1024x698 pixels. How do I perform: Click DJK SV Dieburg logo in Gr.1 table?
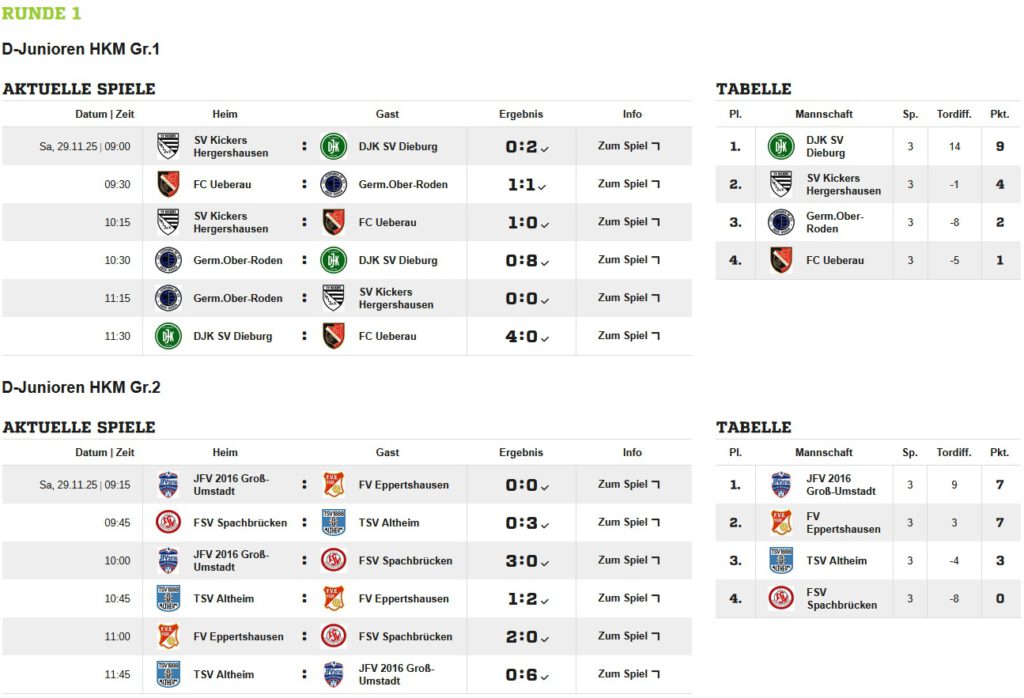coord(781,146)
